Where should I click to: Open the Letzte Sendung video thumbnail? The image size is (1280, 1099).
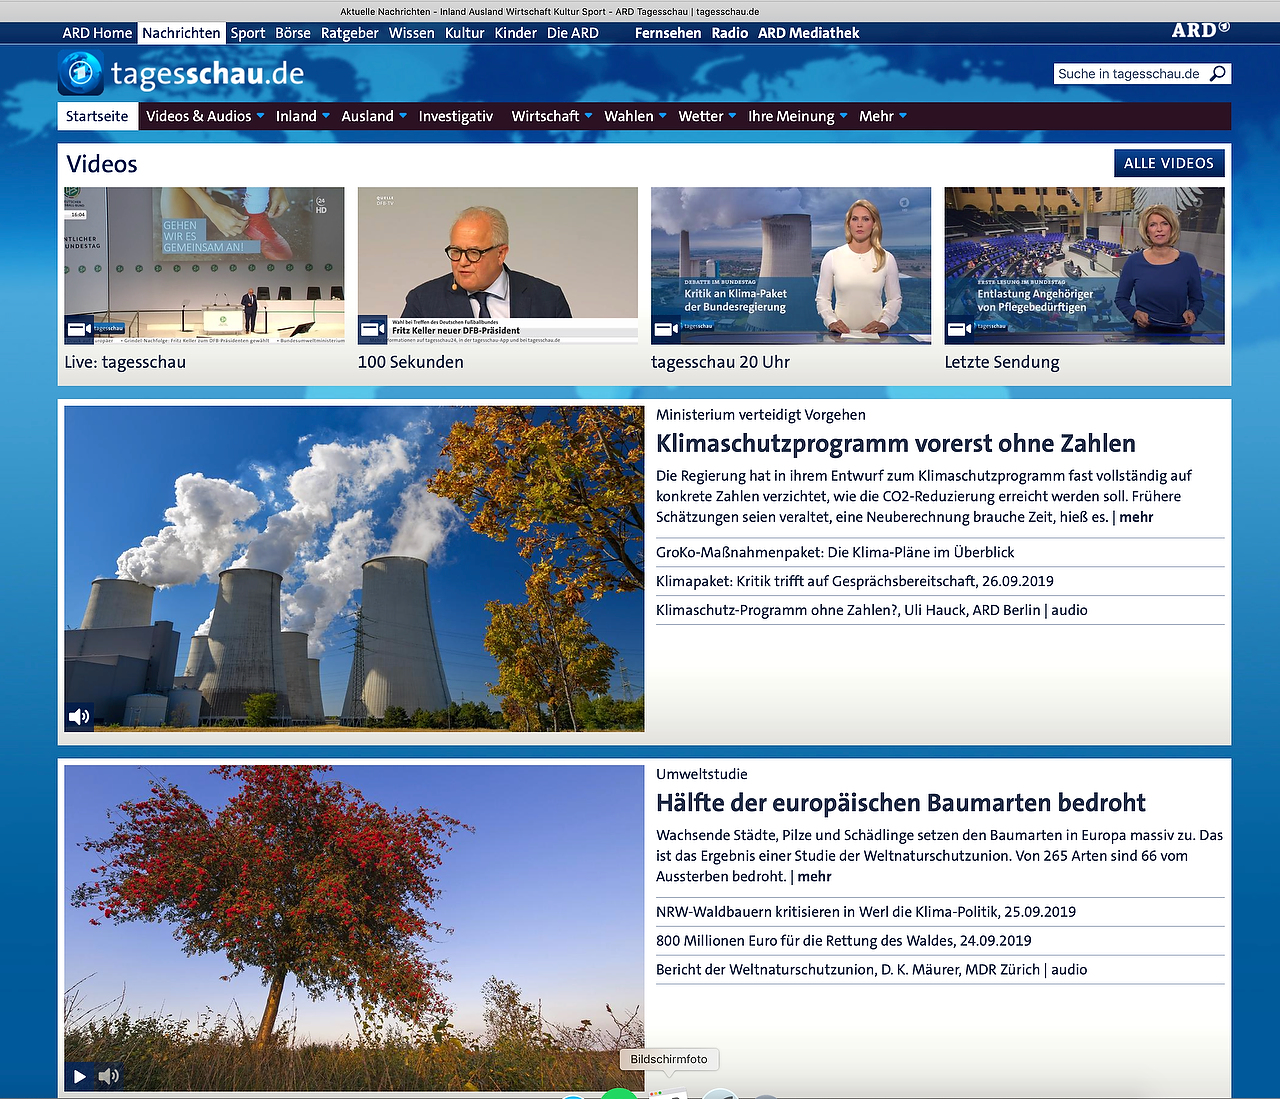1085,266
